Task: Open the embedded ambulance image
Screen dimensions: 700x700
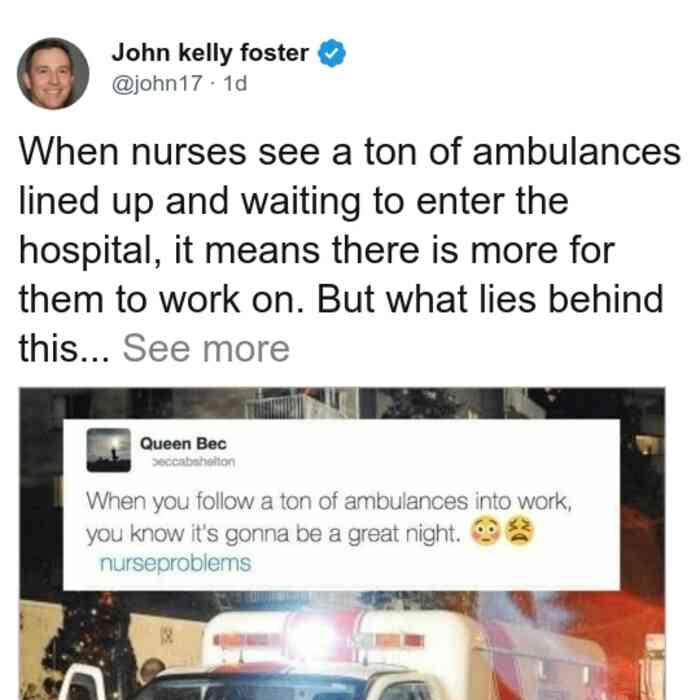Action: coord(342,543)
